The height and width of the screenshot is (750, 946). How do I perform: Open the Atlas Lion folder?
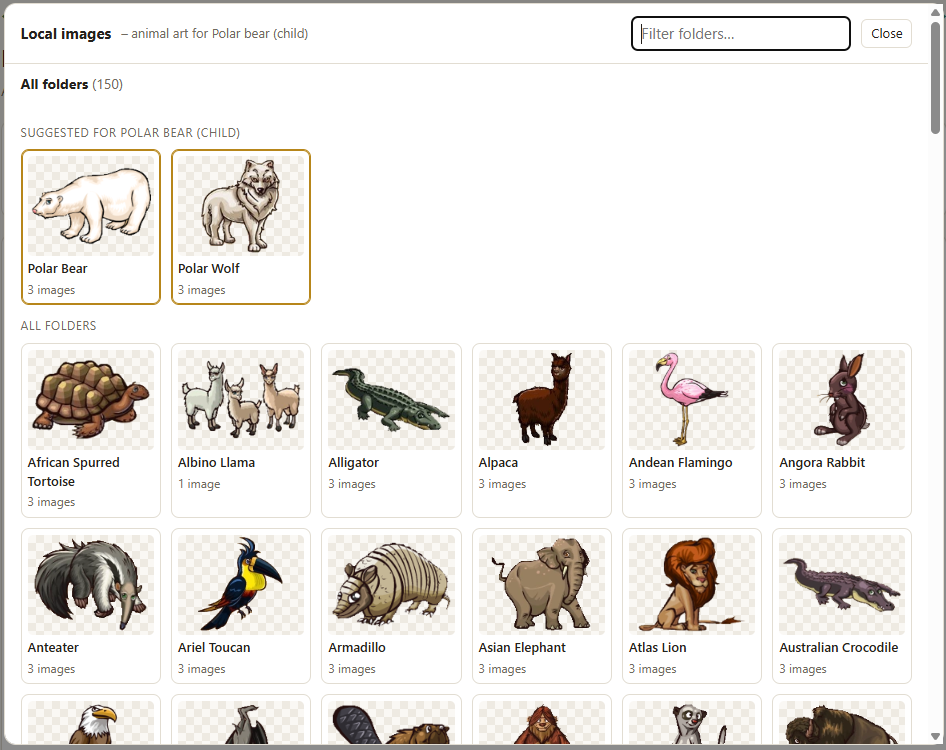click(x=691, y=606)
